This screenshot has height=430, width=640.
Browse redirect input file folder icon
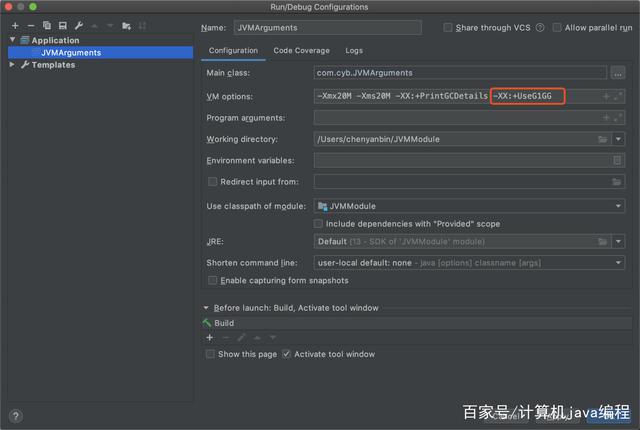[x=617, y=182]
